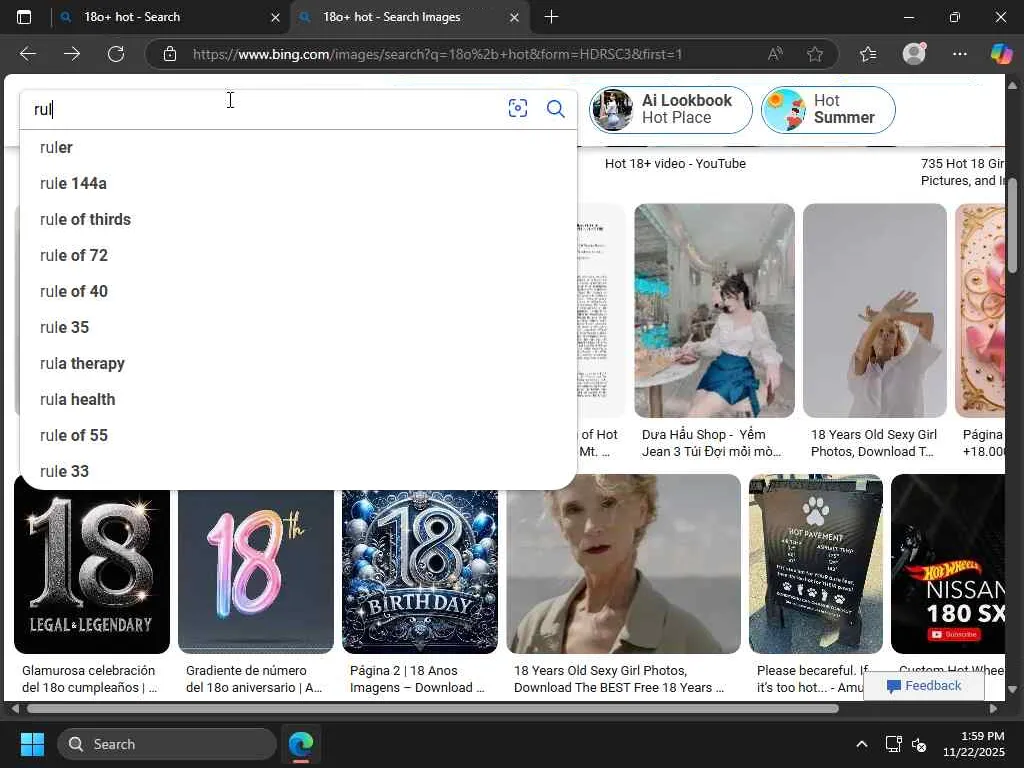Screen dimensions: 1024x768
Task: Click the scroll right arrow at bottom
Action: tap(993, 709)
